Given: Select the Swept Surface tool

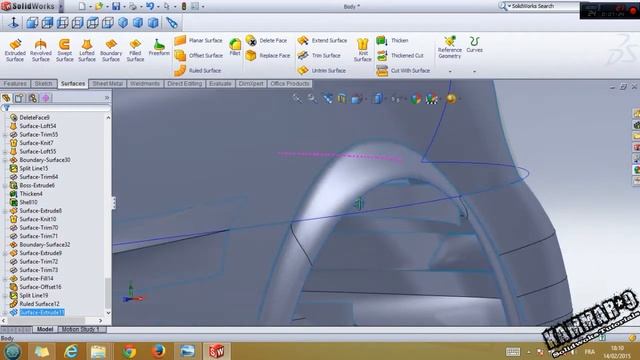Looking at the screenshot, I should click(64, 50).
